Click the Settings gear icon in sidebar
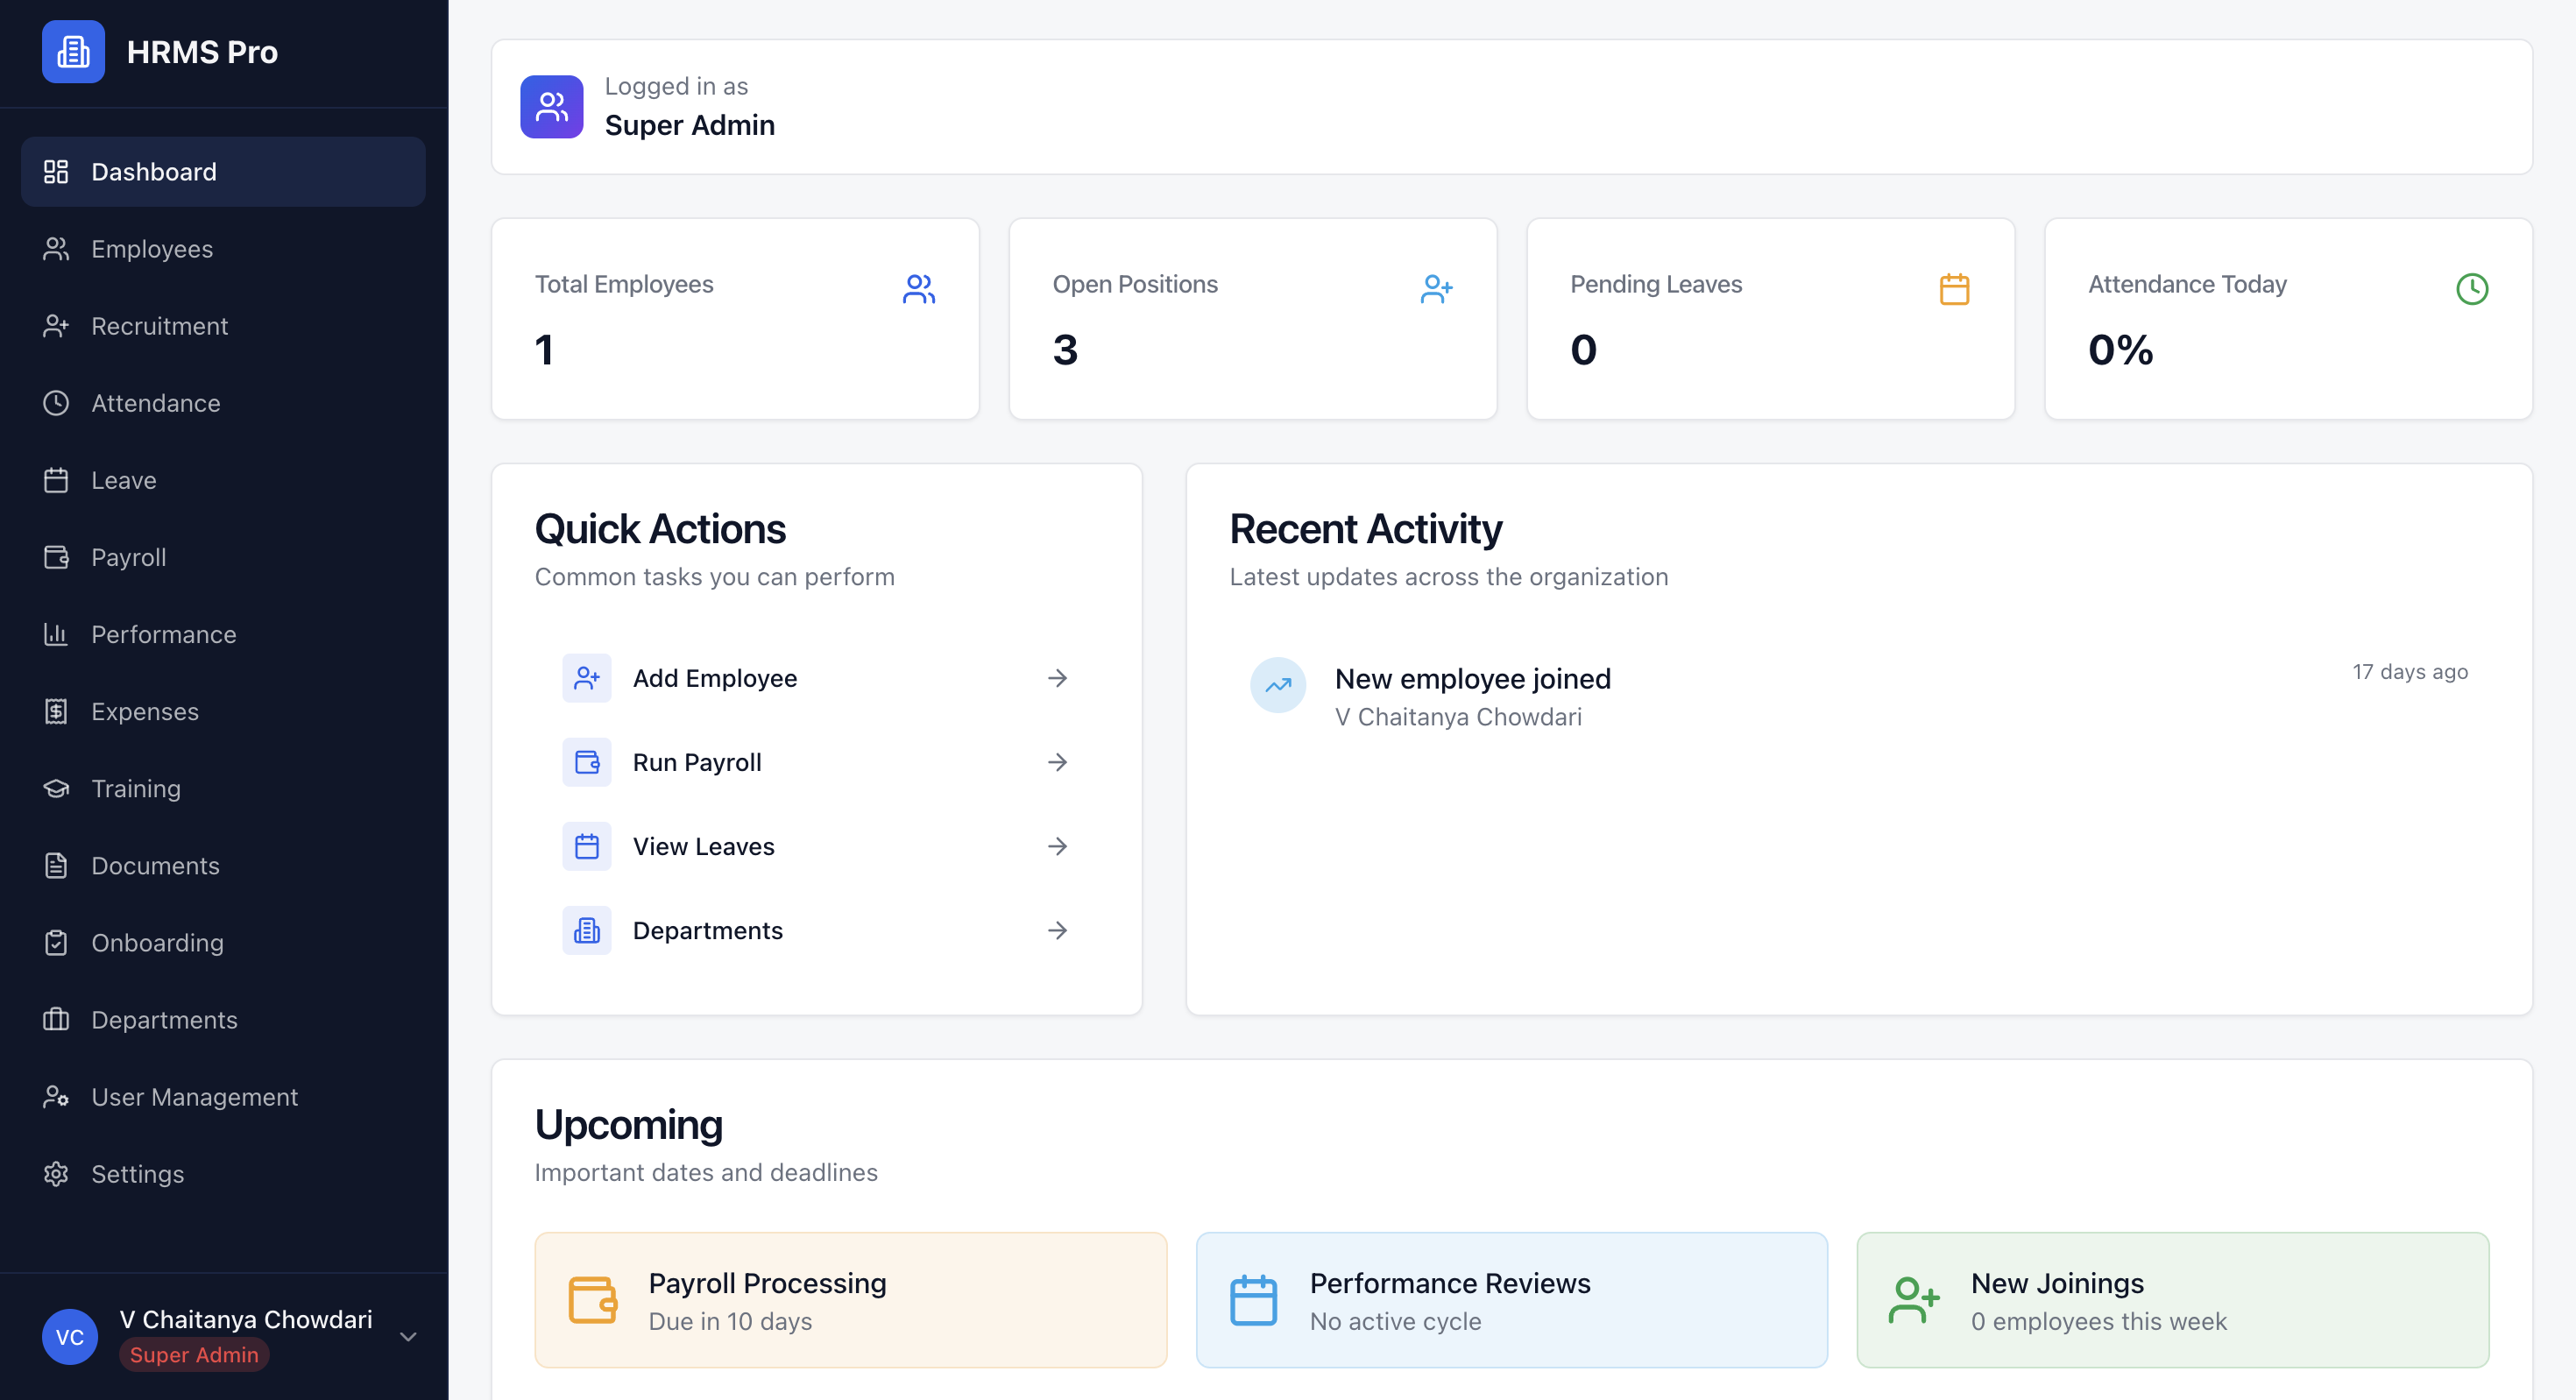 (x=56, y=1173)
